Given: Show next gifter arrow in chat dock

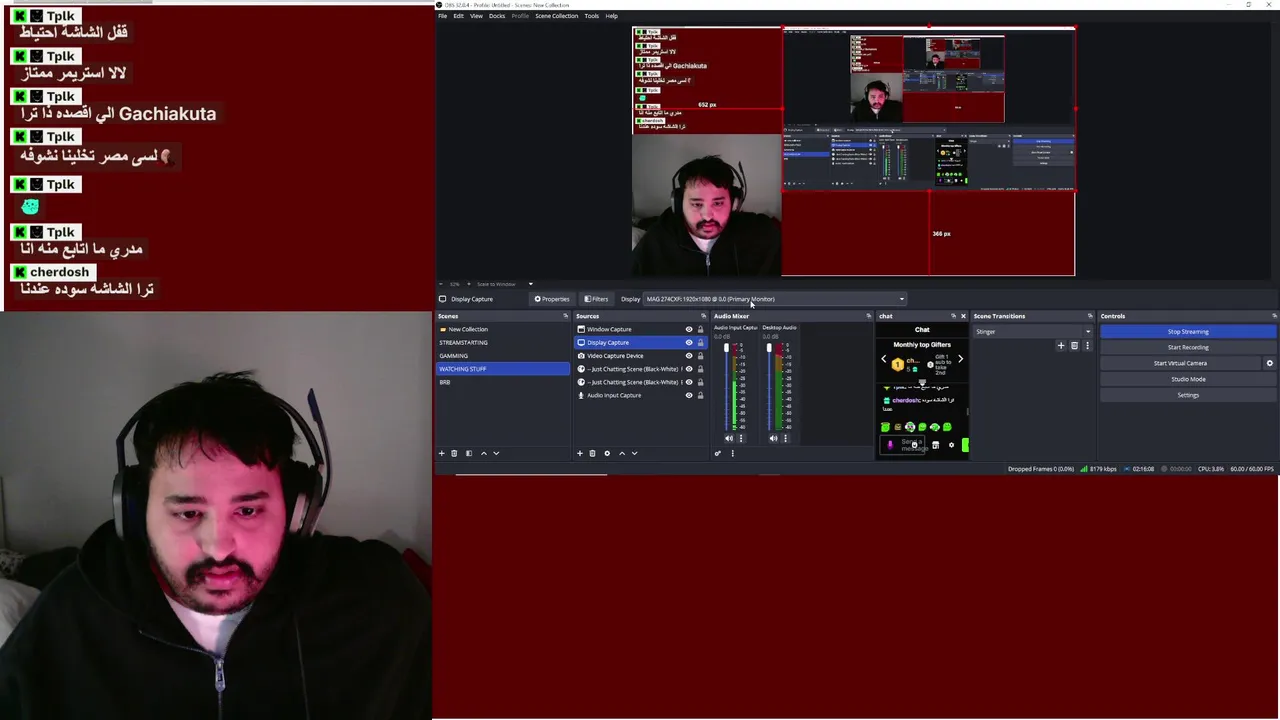Looking at the screenshot, I should (x=960, y=359).
